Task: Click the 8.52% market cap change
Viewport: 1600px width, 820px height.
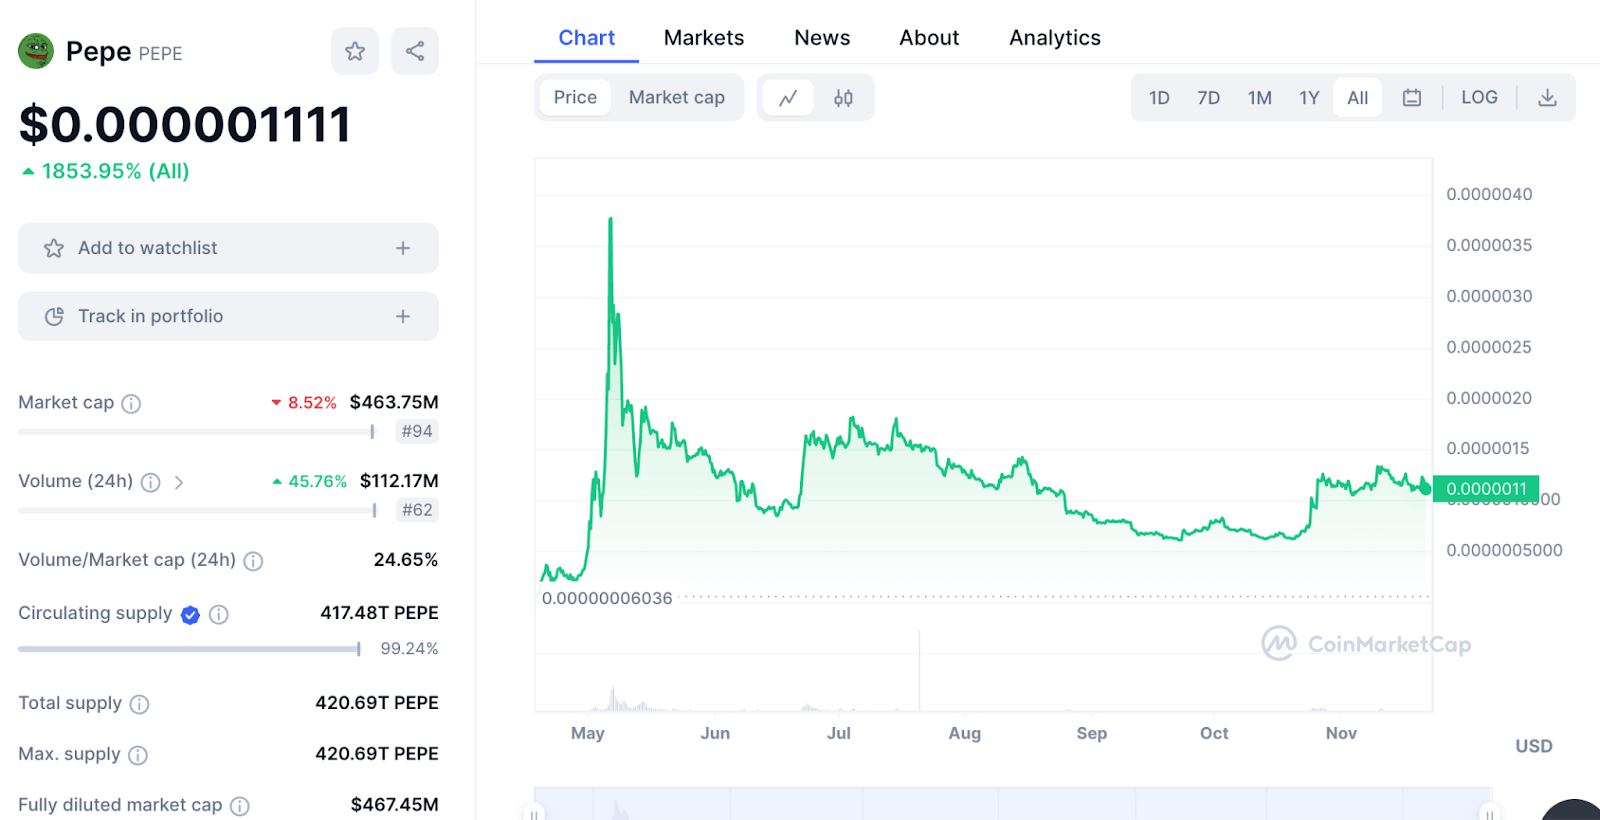Action: pyautogui.click(x=304, y=403)
